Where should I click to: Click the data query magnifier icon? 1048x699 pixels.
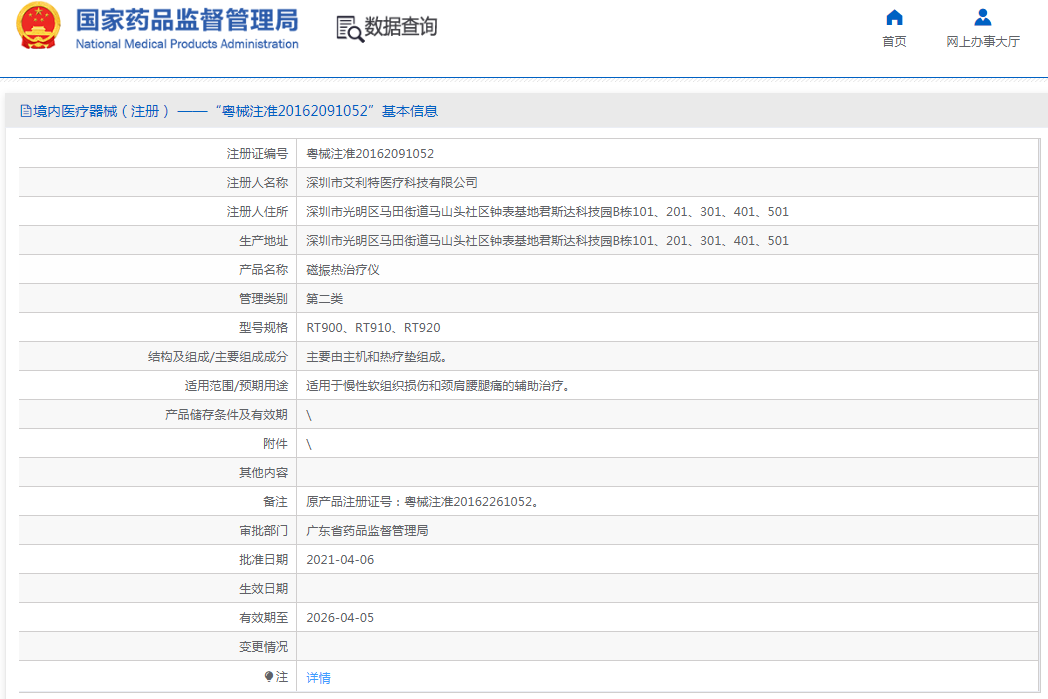click(x=349, y=29)
